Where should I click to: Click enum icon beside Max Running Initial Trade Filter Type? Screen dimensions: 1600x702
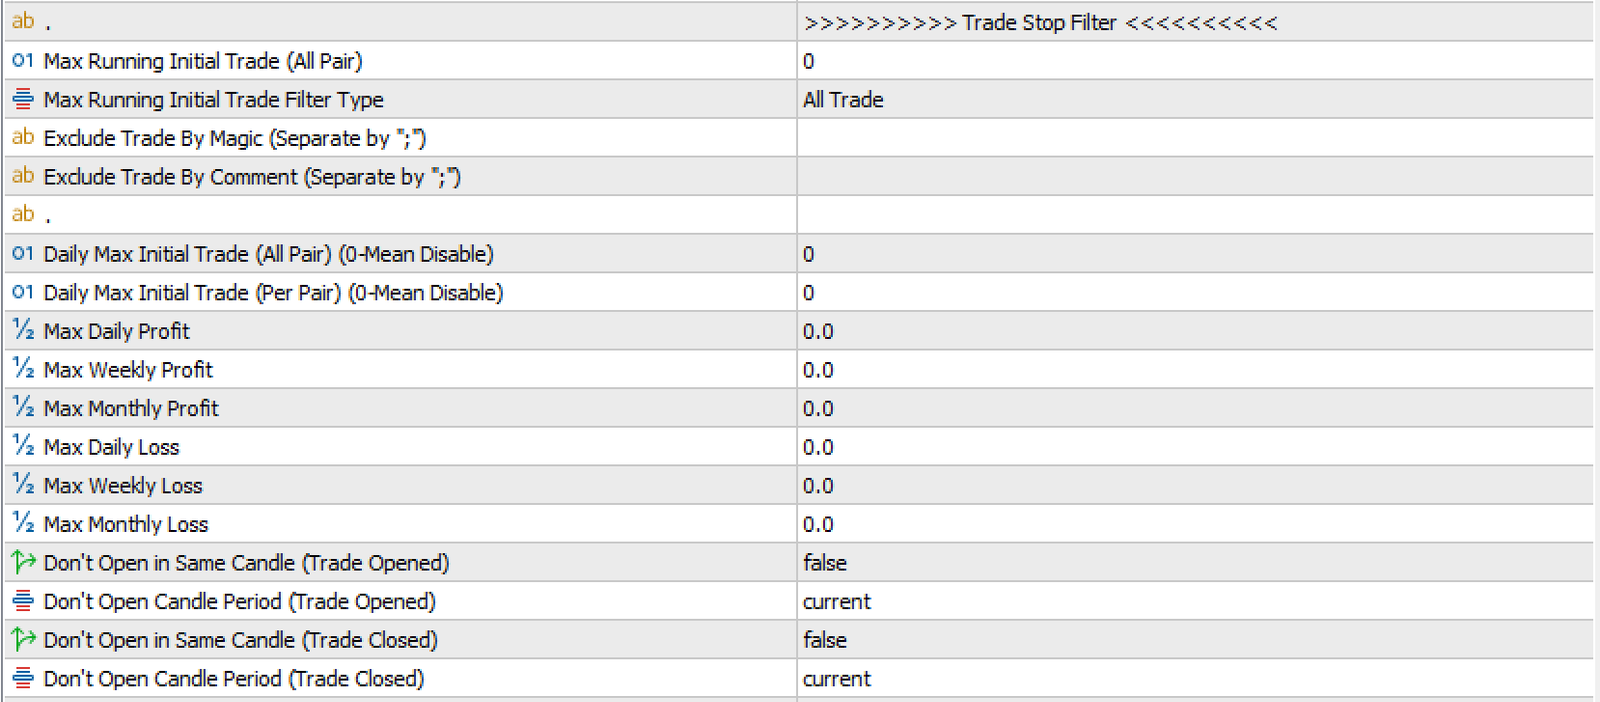(x=22, y=99)
